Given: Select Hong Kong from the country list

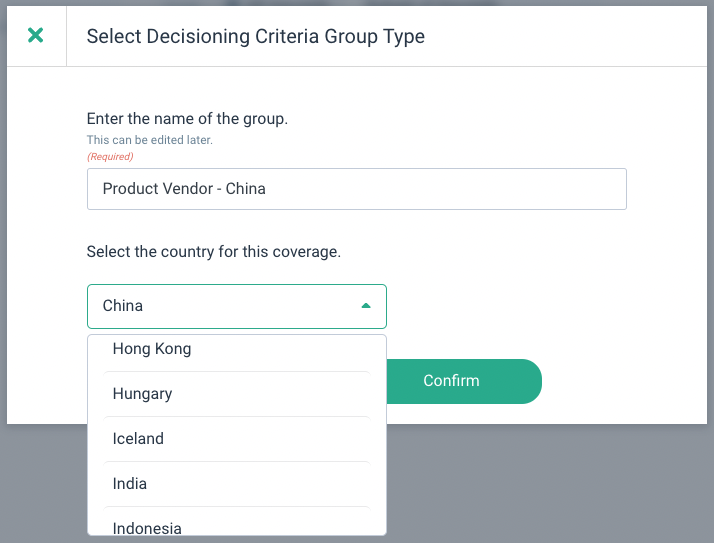Looking at the screenshot, I should 152,350.
